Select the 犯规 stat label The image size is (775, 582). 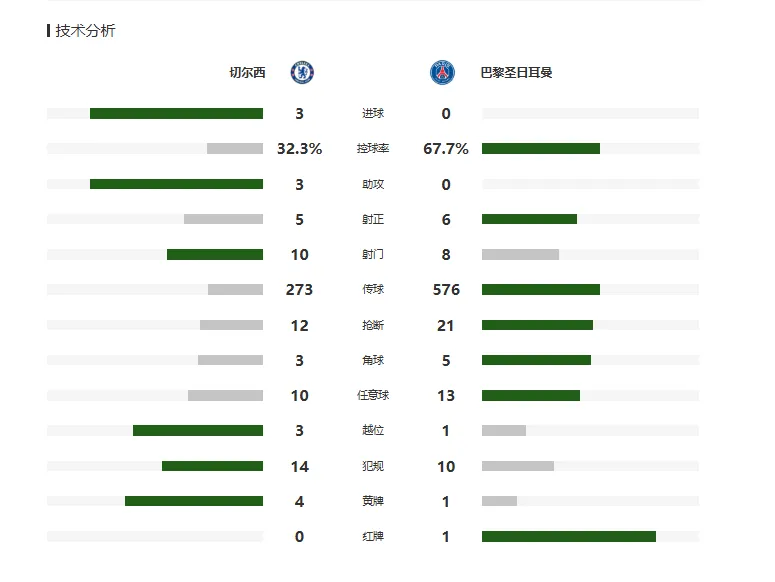pos(373,466)
